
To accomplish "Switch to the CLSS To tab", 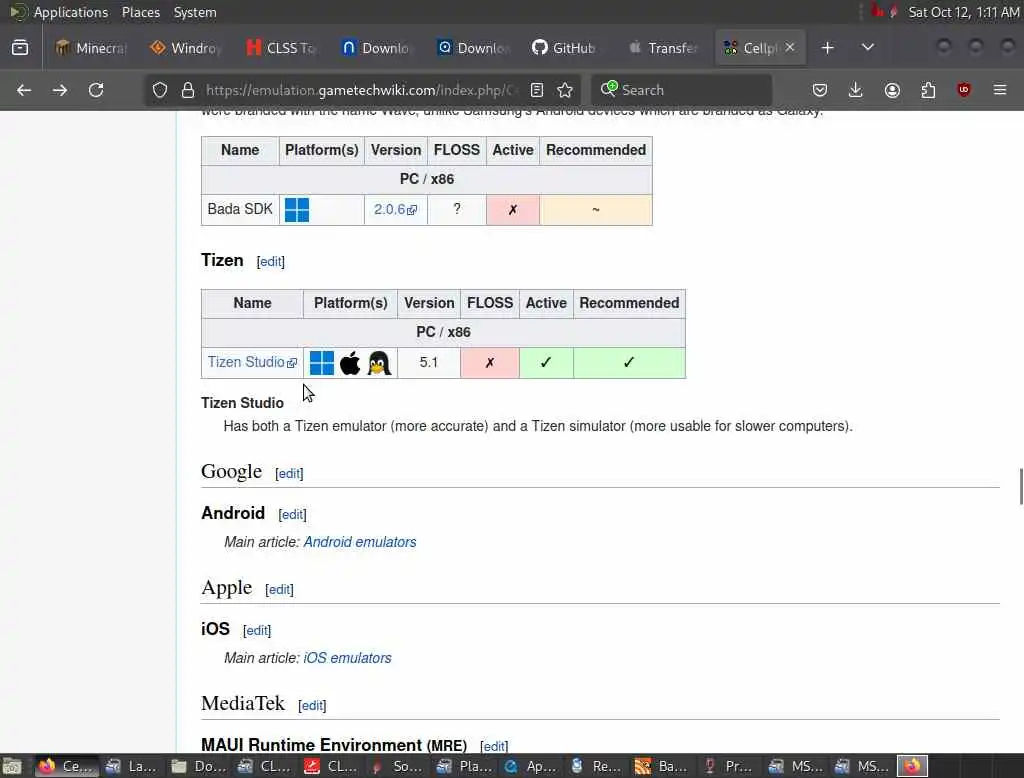I will tap(281, 48).
